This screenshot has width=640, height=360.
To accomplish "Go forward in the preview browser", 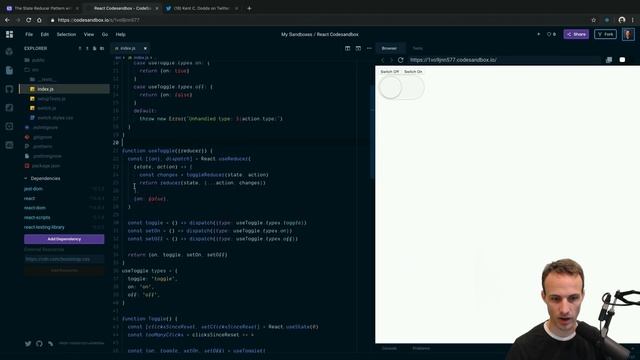I will (x=391, y=60).
